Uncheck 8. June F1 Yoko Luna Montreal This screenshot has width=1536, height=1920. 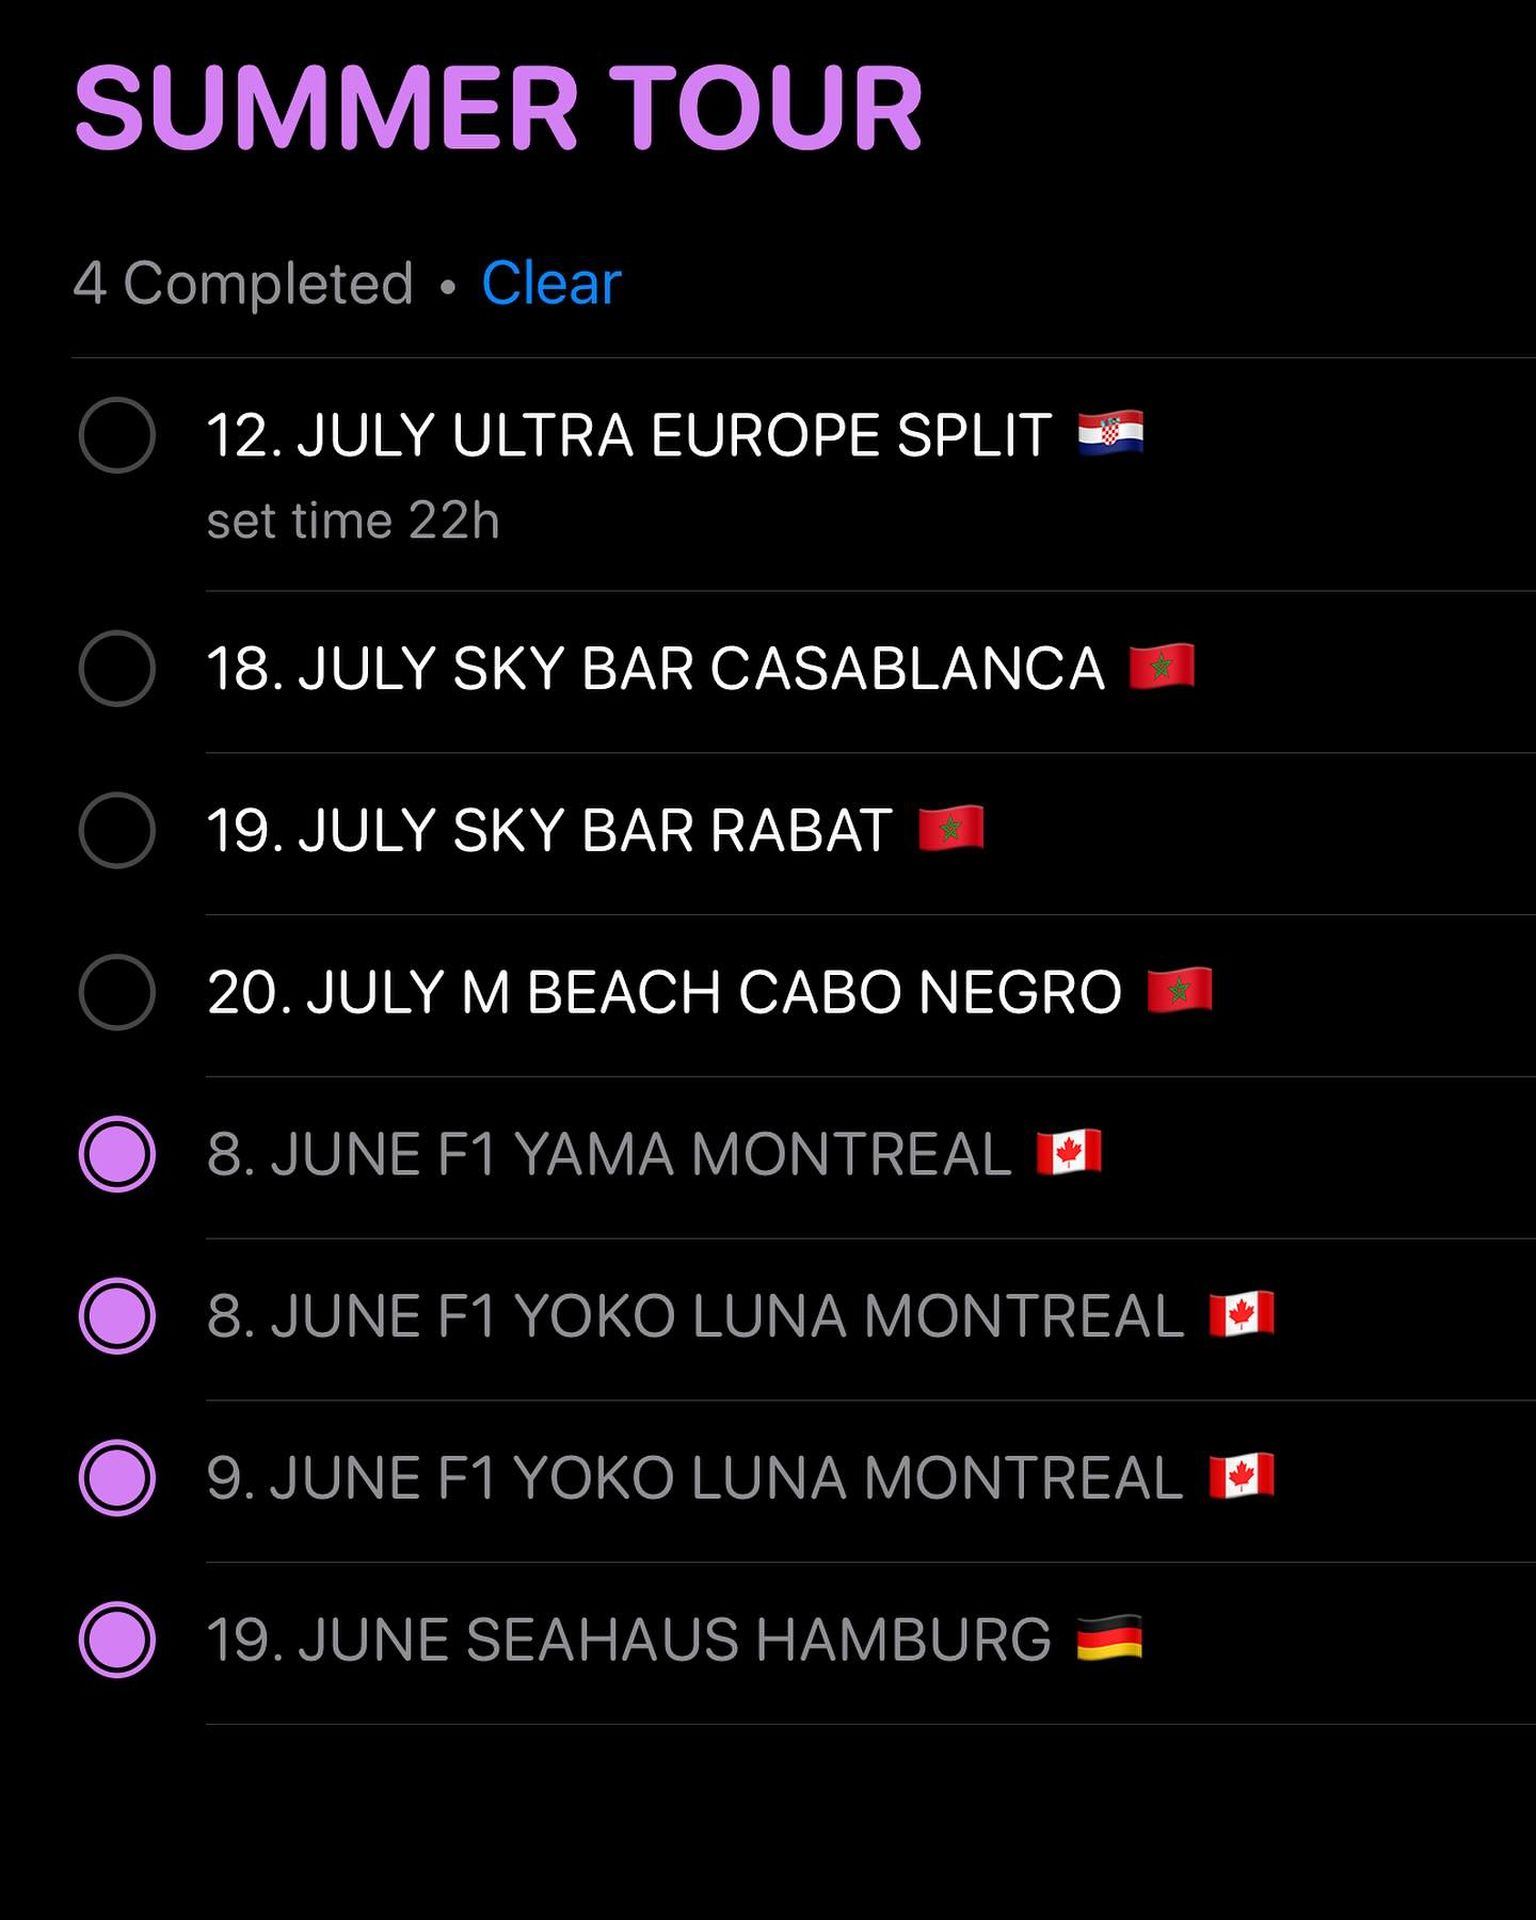point(117,1316)
